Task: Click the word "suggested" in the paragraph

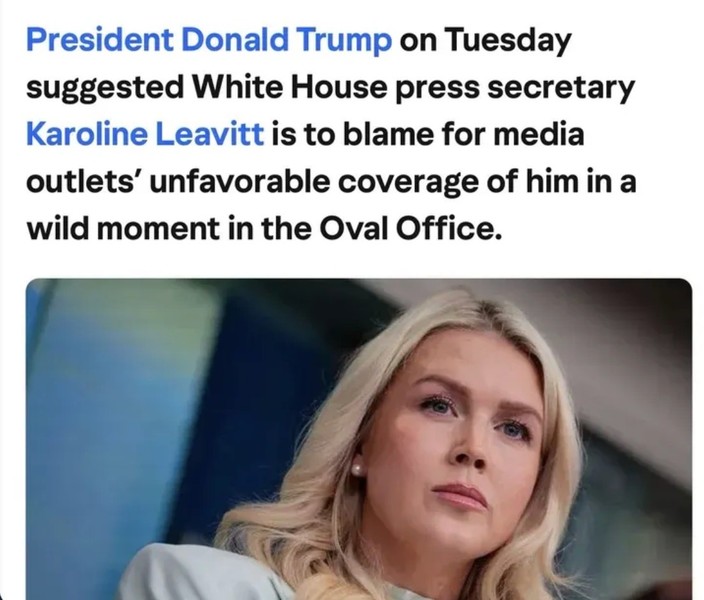Action: point(105,88)
